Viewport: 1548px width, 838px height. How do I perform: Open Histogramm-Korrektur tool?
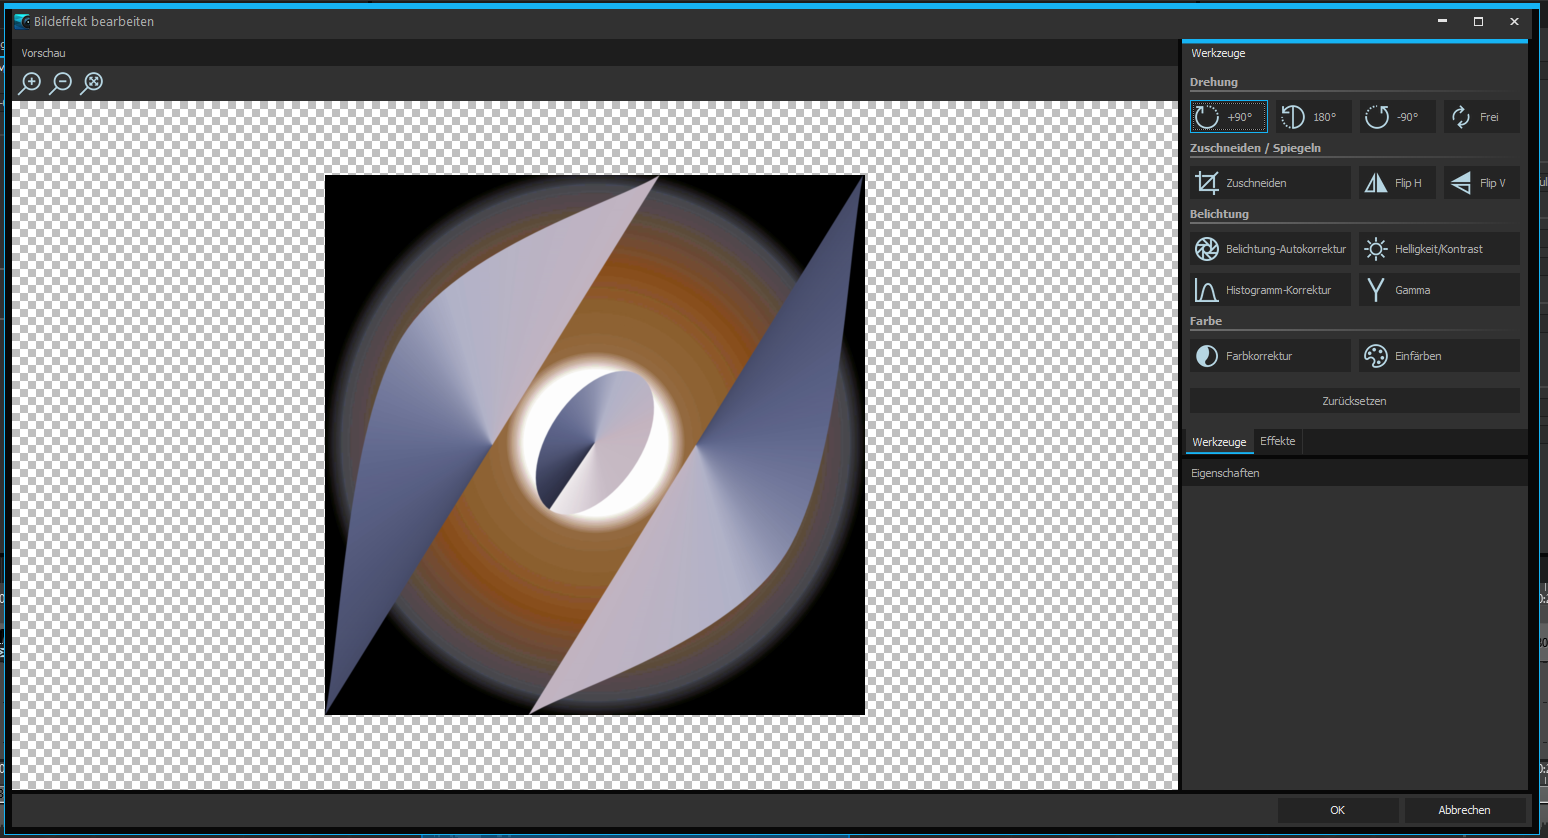coord(1270,290)
